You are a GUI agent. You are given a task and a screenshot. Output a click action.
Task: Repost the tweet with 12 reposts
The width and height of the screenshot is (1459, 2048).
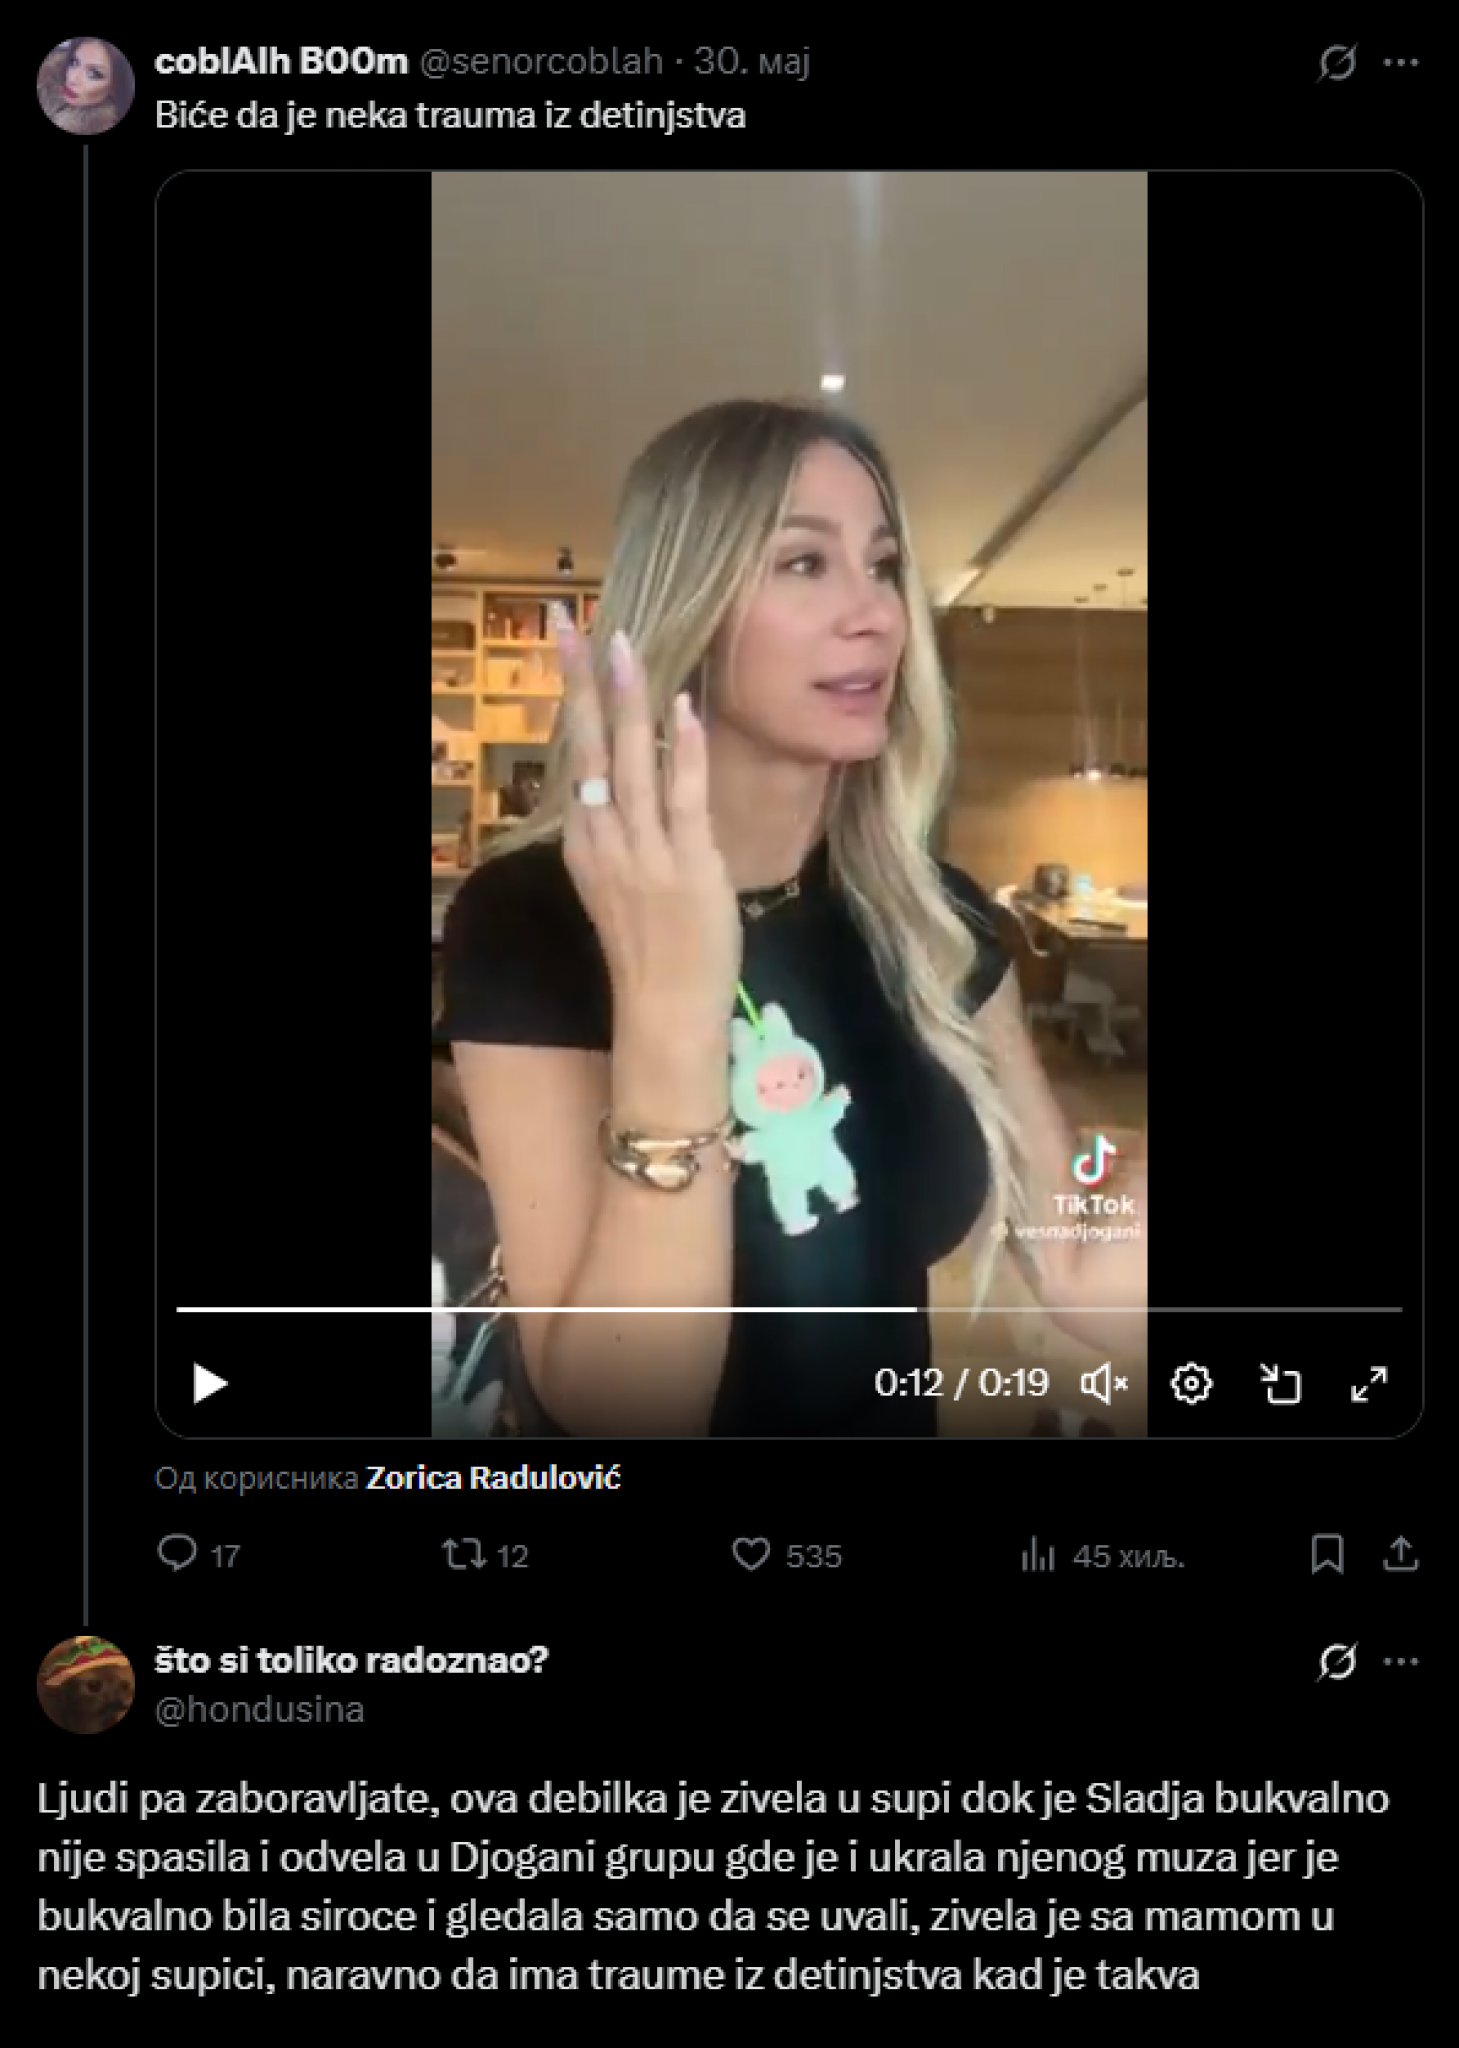pos(465,1555)
